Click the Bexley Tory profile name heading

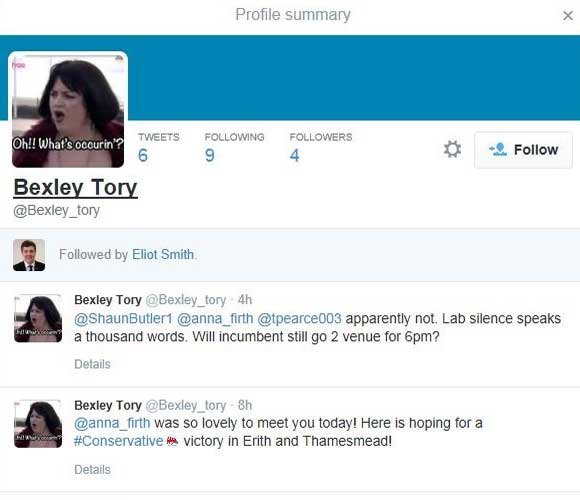tap(75, 187)
